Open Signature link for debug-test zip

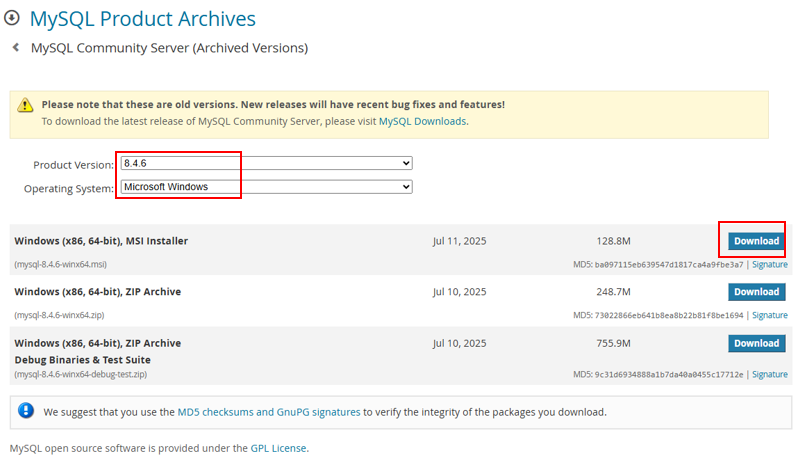click(769, 374)
